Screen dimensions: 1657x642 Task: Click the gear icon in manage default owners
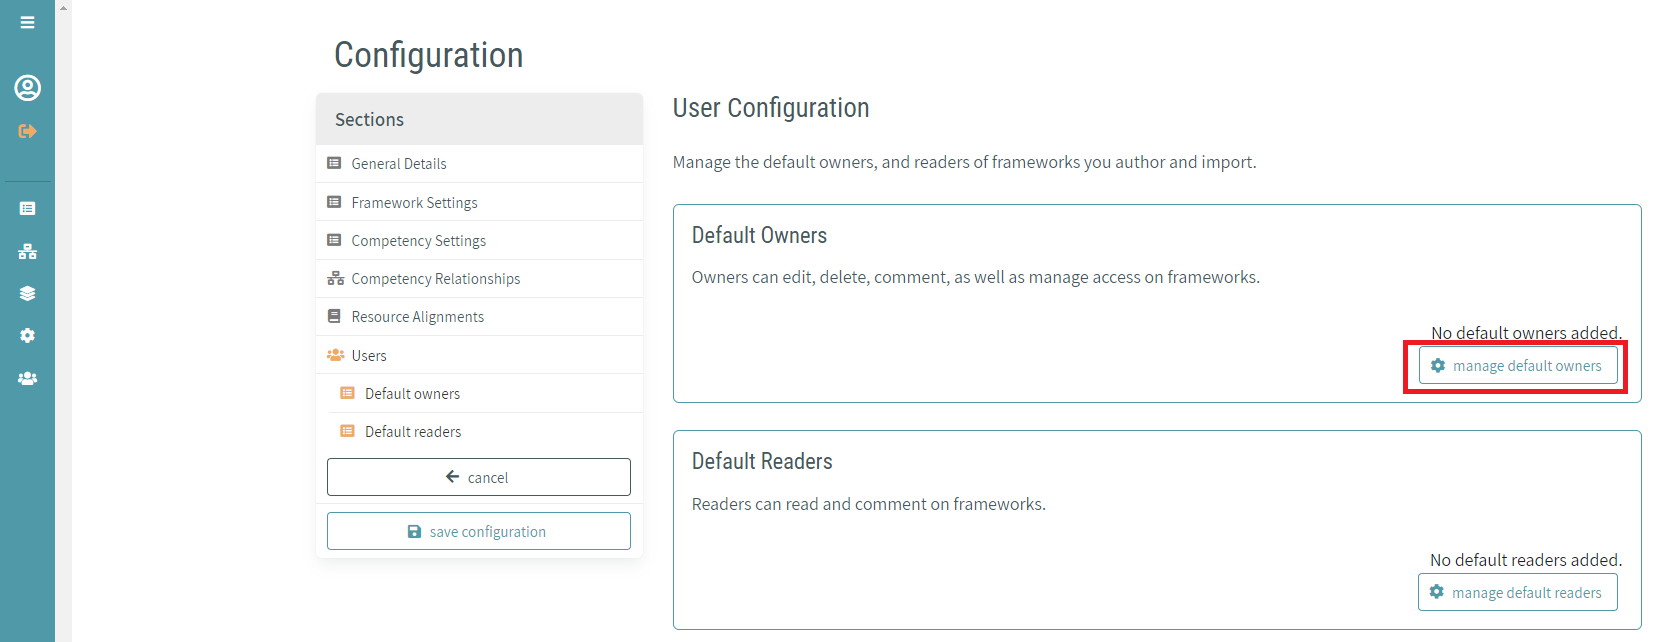1438,365
